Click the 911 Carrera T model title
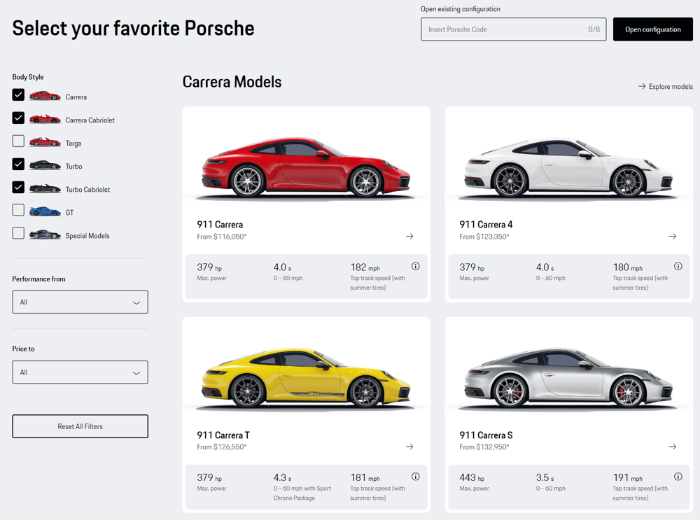Screen dimensions: 700x520 click(x=223, y=435)
